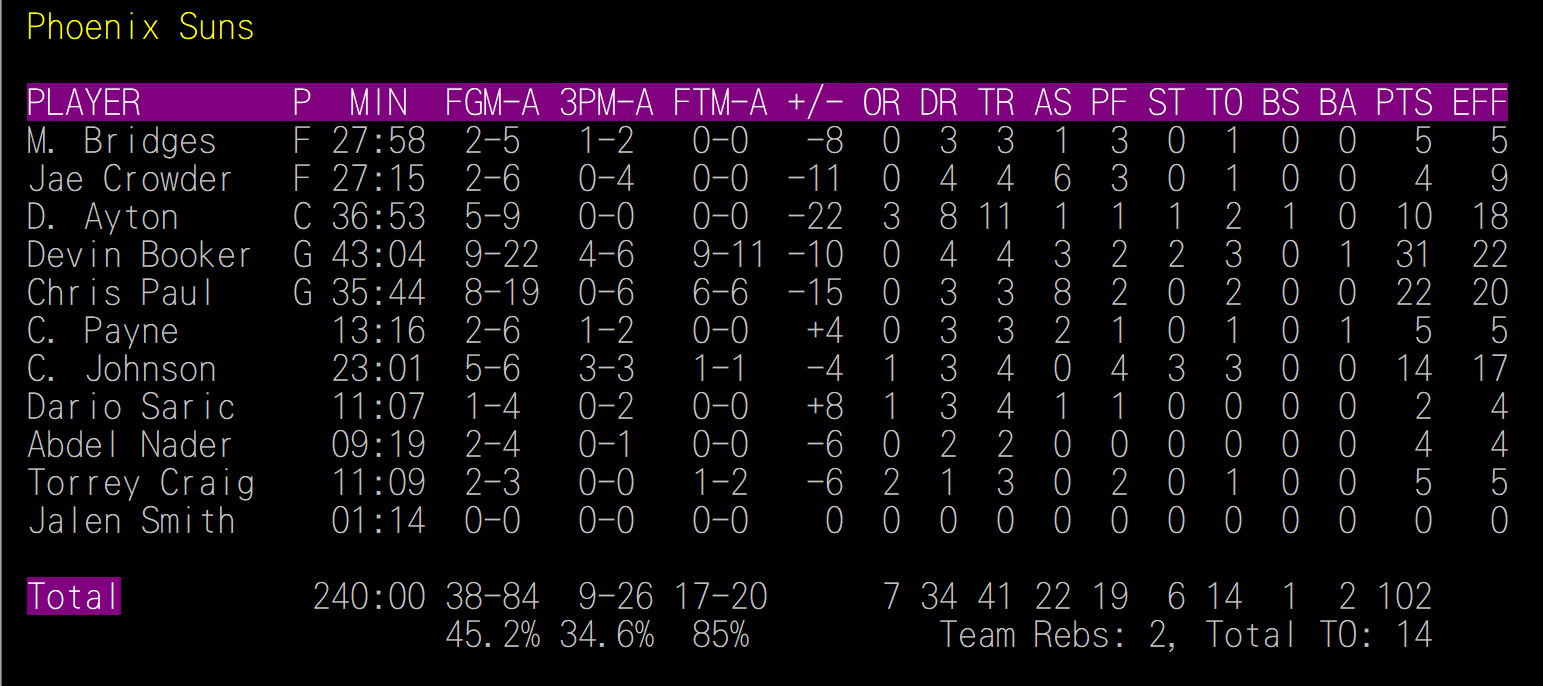Viewport: 1543px width, 686px height.
Task: Select the PLAYER column header
Action: pos(84,102)
